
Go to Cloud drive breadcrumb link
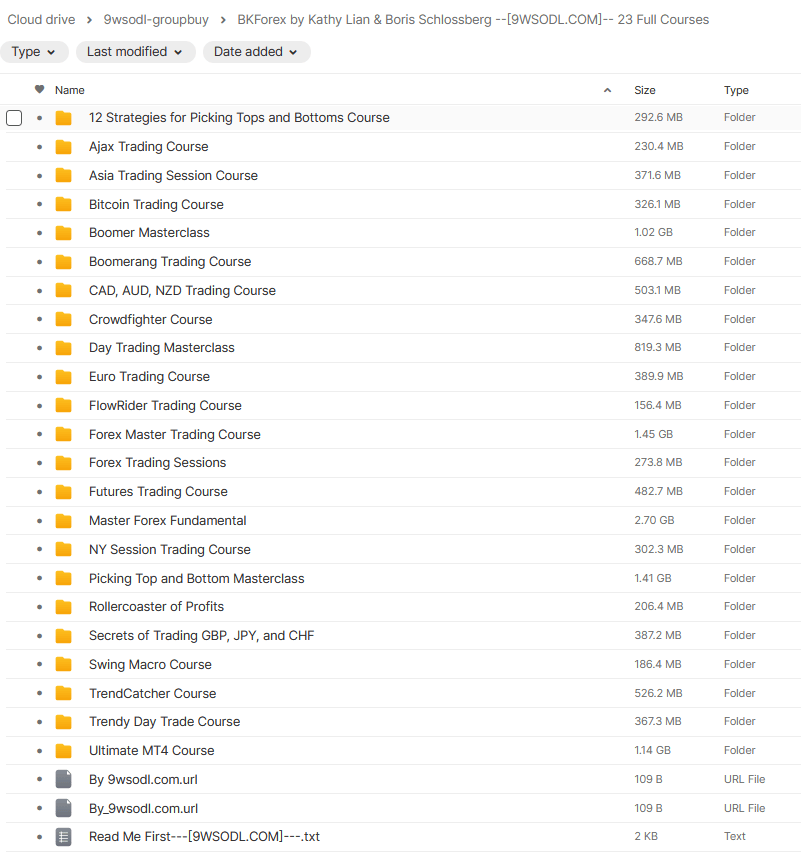click(41, 20)
